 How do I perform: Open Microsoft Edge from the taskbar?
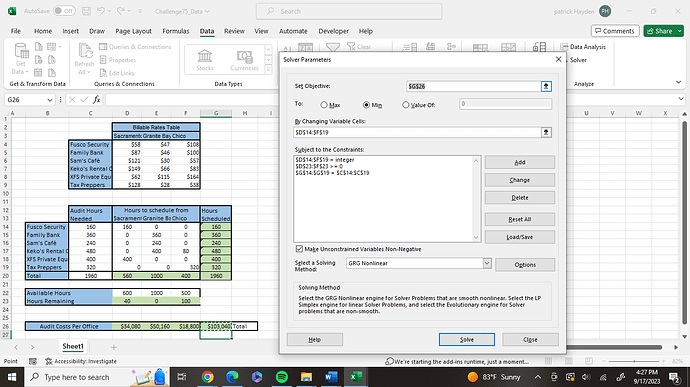232,377
